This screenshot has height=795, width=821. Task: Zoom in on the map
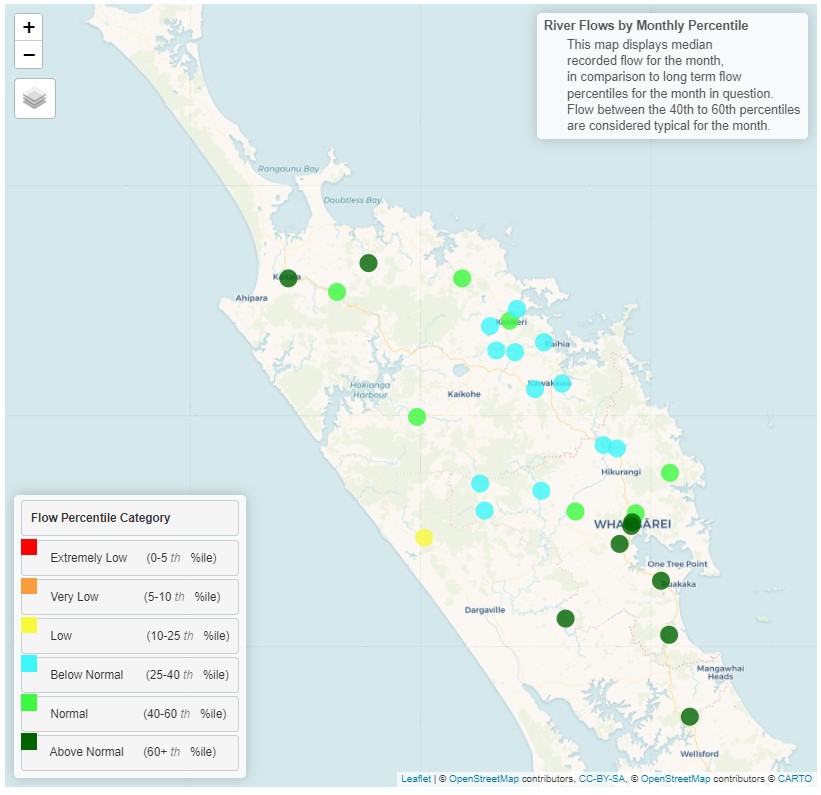29,28
